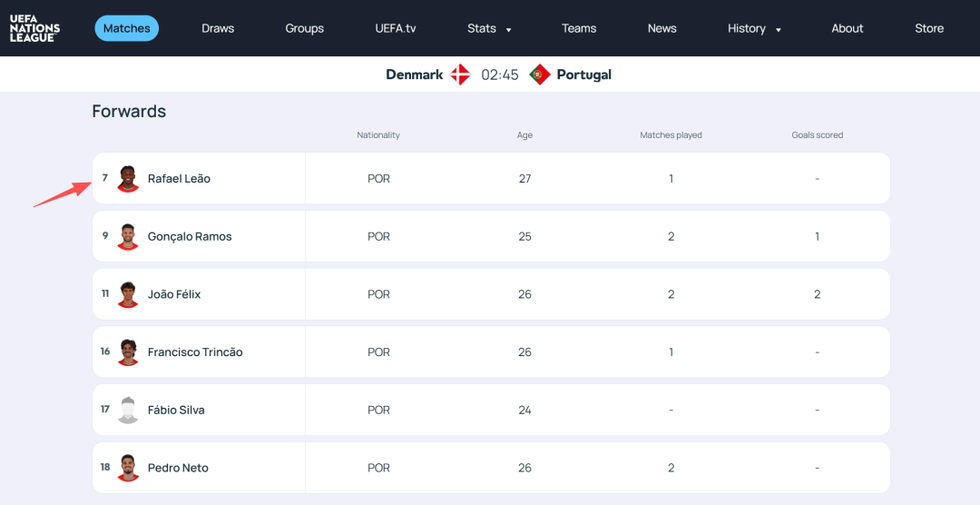Screen dimensions: 980x505
Task: Open UEFA.tv from navigation
Action: point(396,28)
